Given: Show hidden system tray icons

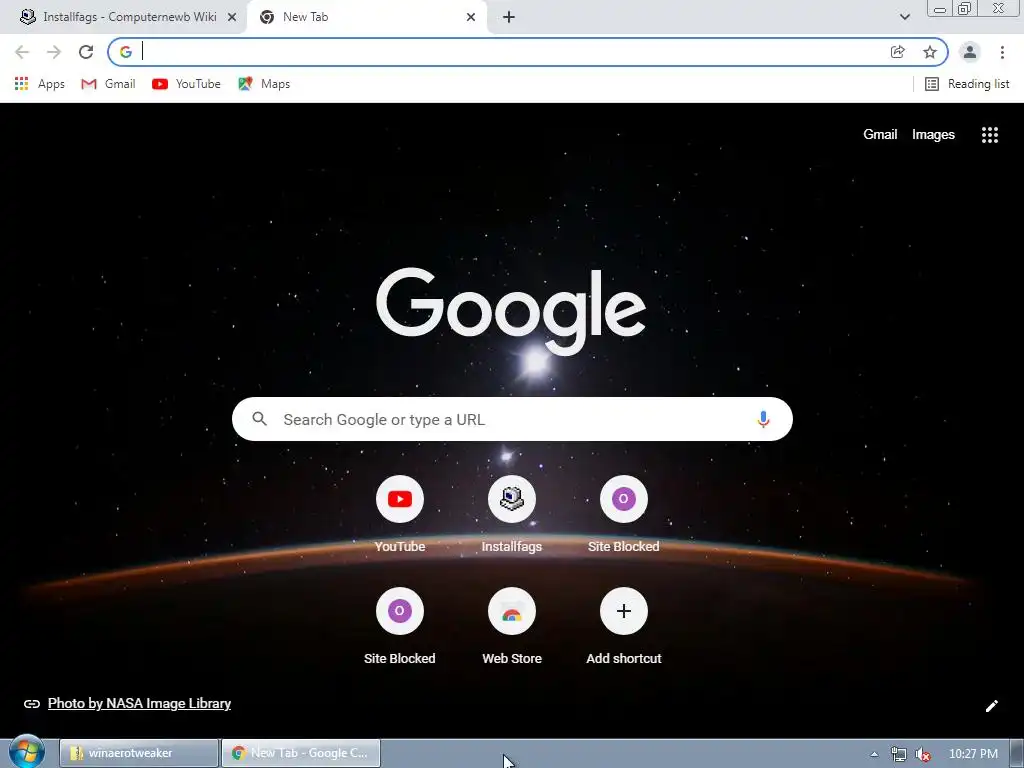Looking at the screenshot, I should [874, 754].
